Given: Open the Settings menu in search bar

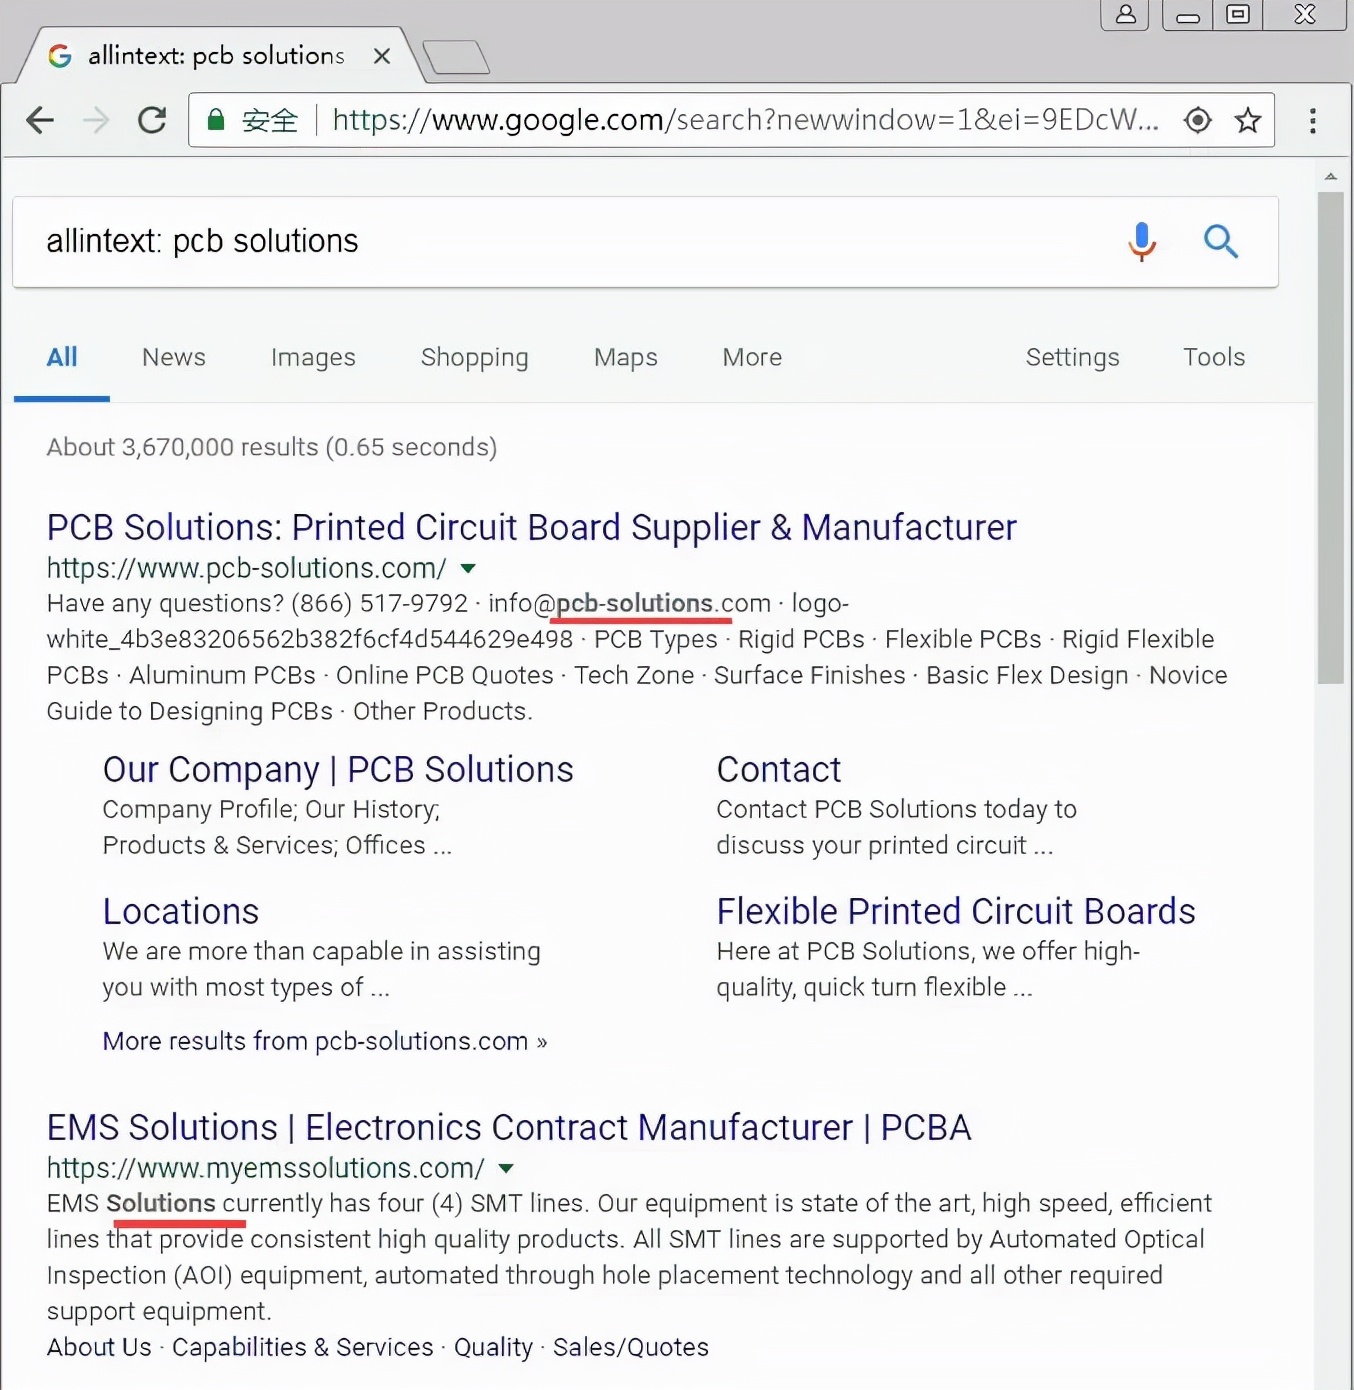Looking at the screenshot, I should click(x=1072, y=357).
